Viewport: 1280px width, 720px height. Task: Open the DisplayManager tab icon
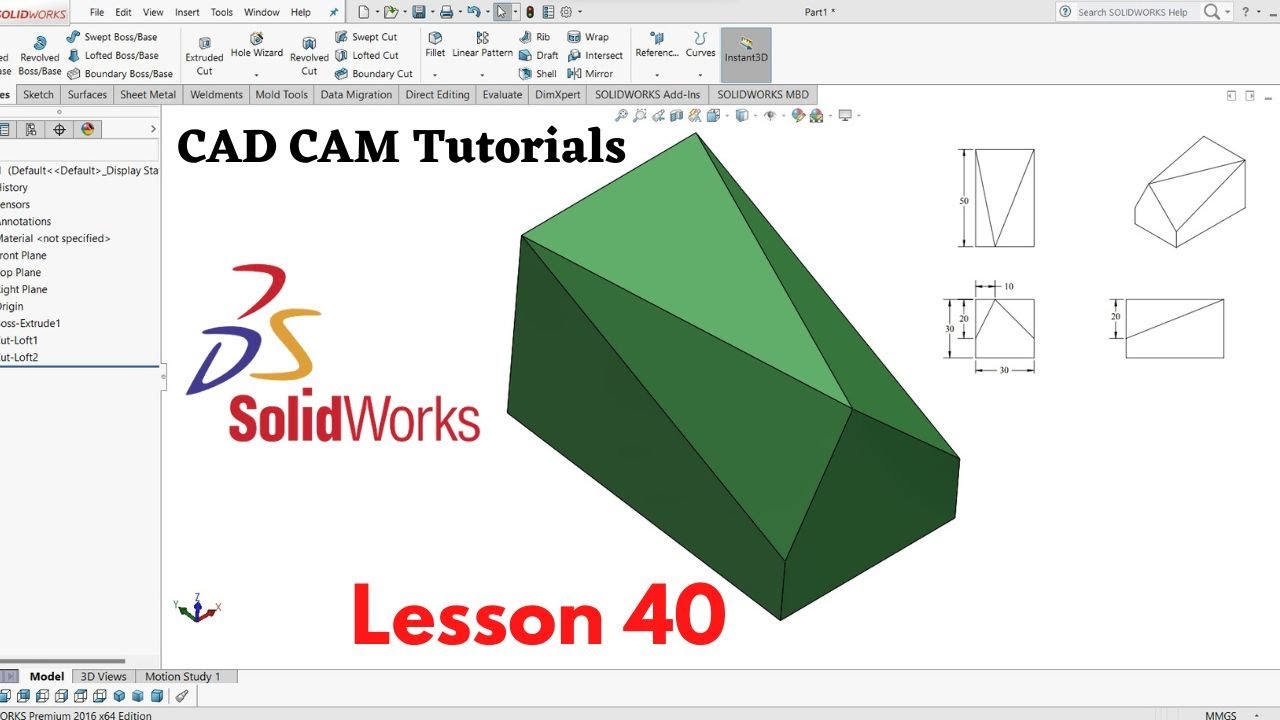pyautogui.click(x=87, y=129)
